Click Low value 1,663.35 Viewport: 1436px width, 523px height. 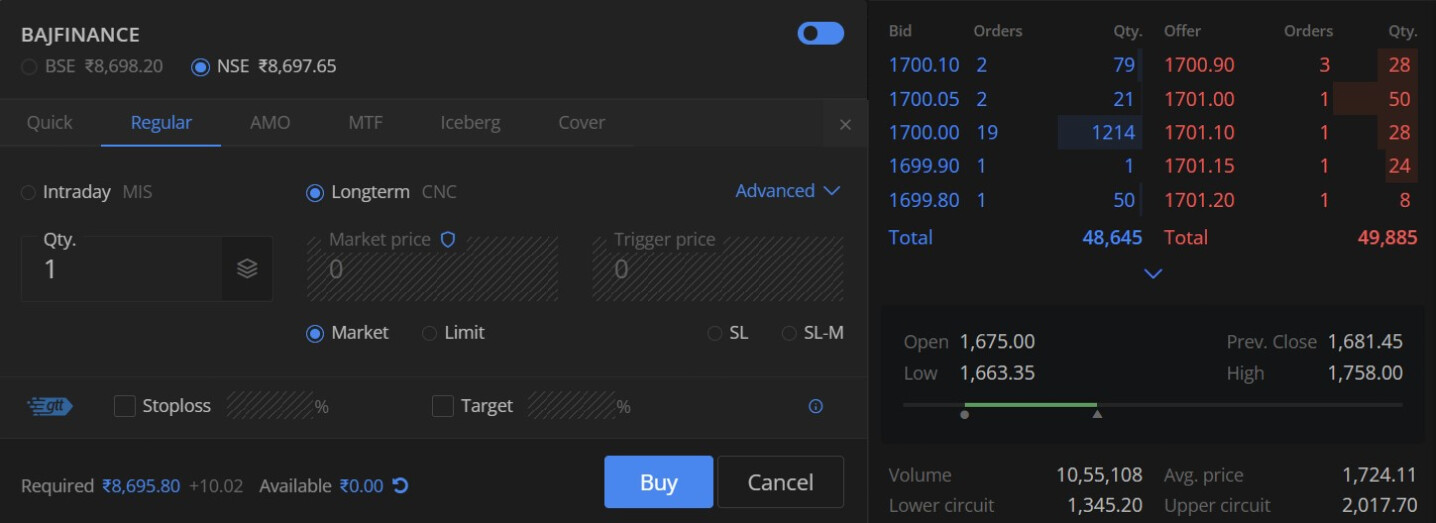click(x=997, y=373)
